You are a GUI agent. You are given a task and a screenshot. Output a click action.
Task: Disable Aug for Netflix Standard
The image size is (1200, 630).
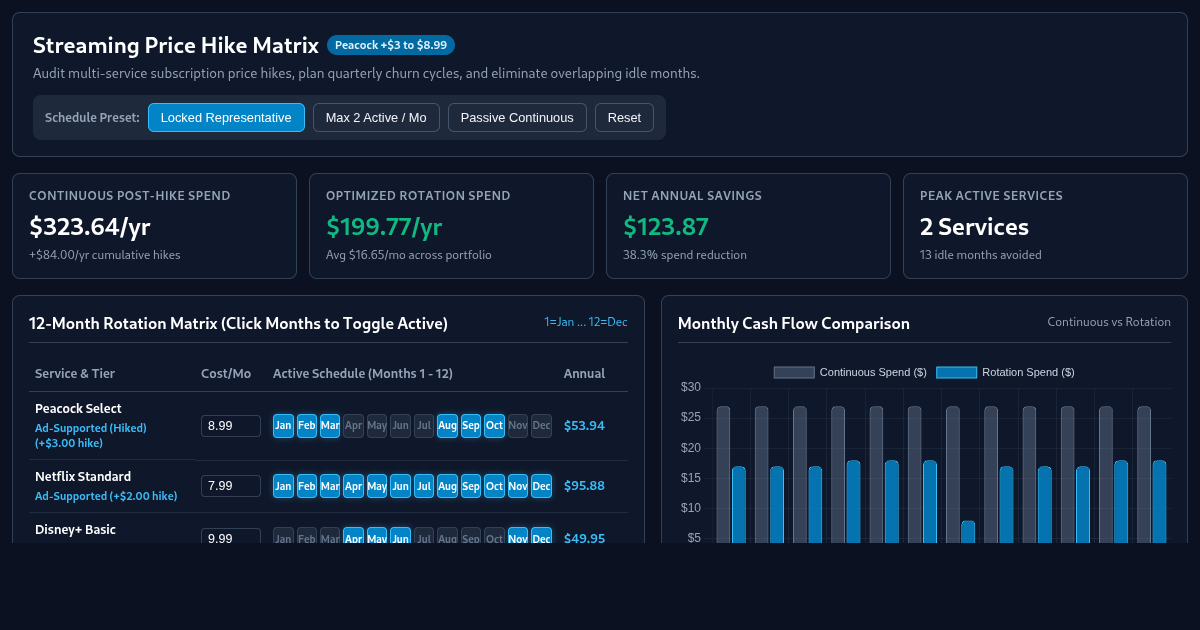(447, 486)
